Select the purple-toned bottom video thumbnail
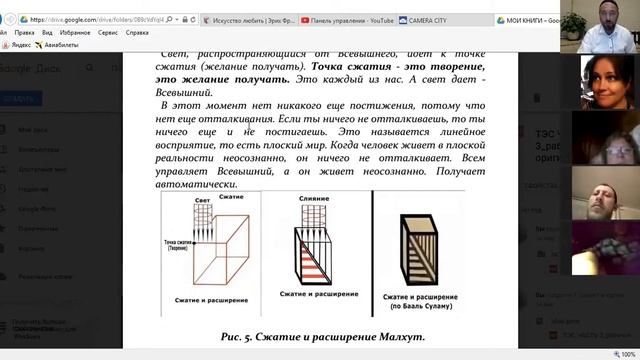This screenshot has width=640, height=360. tap(606, 248)
